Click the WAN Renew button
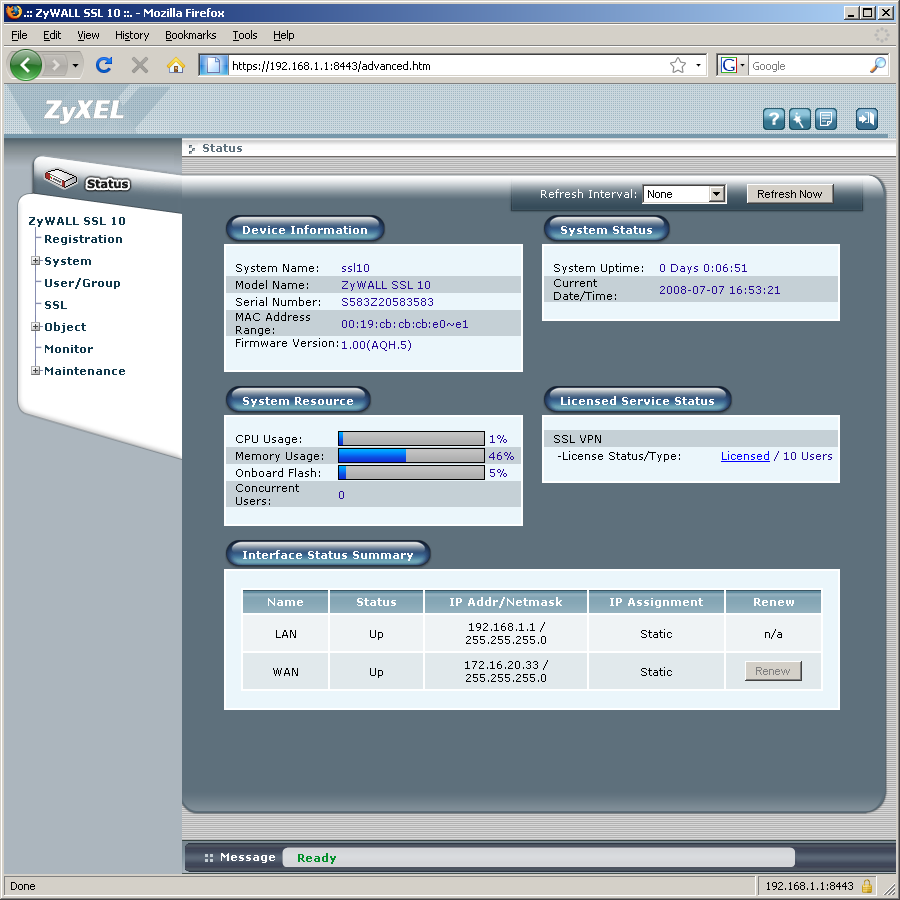 point(773,671)
